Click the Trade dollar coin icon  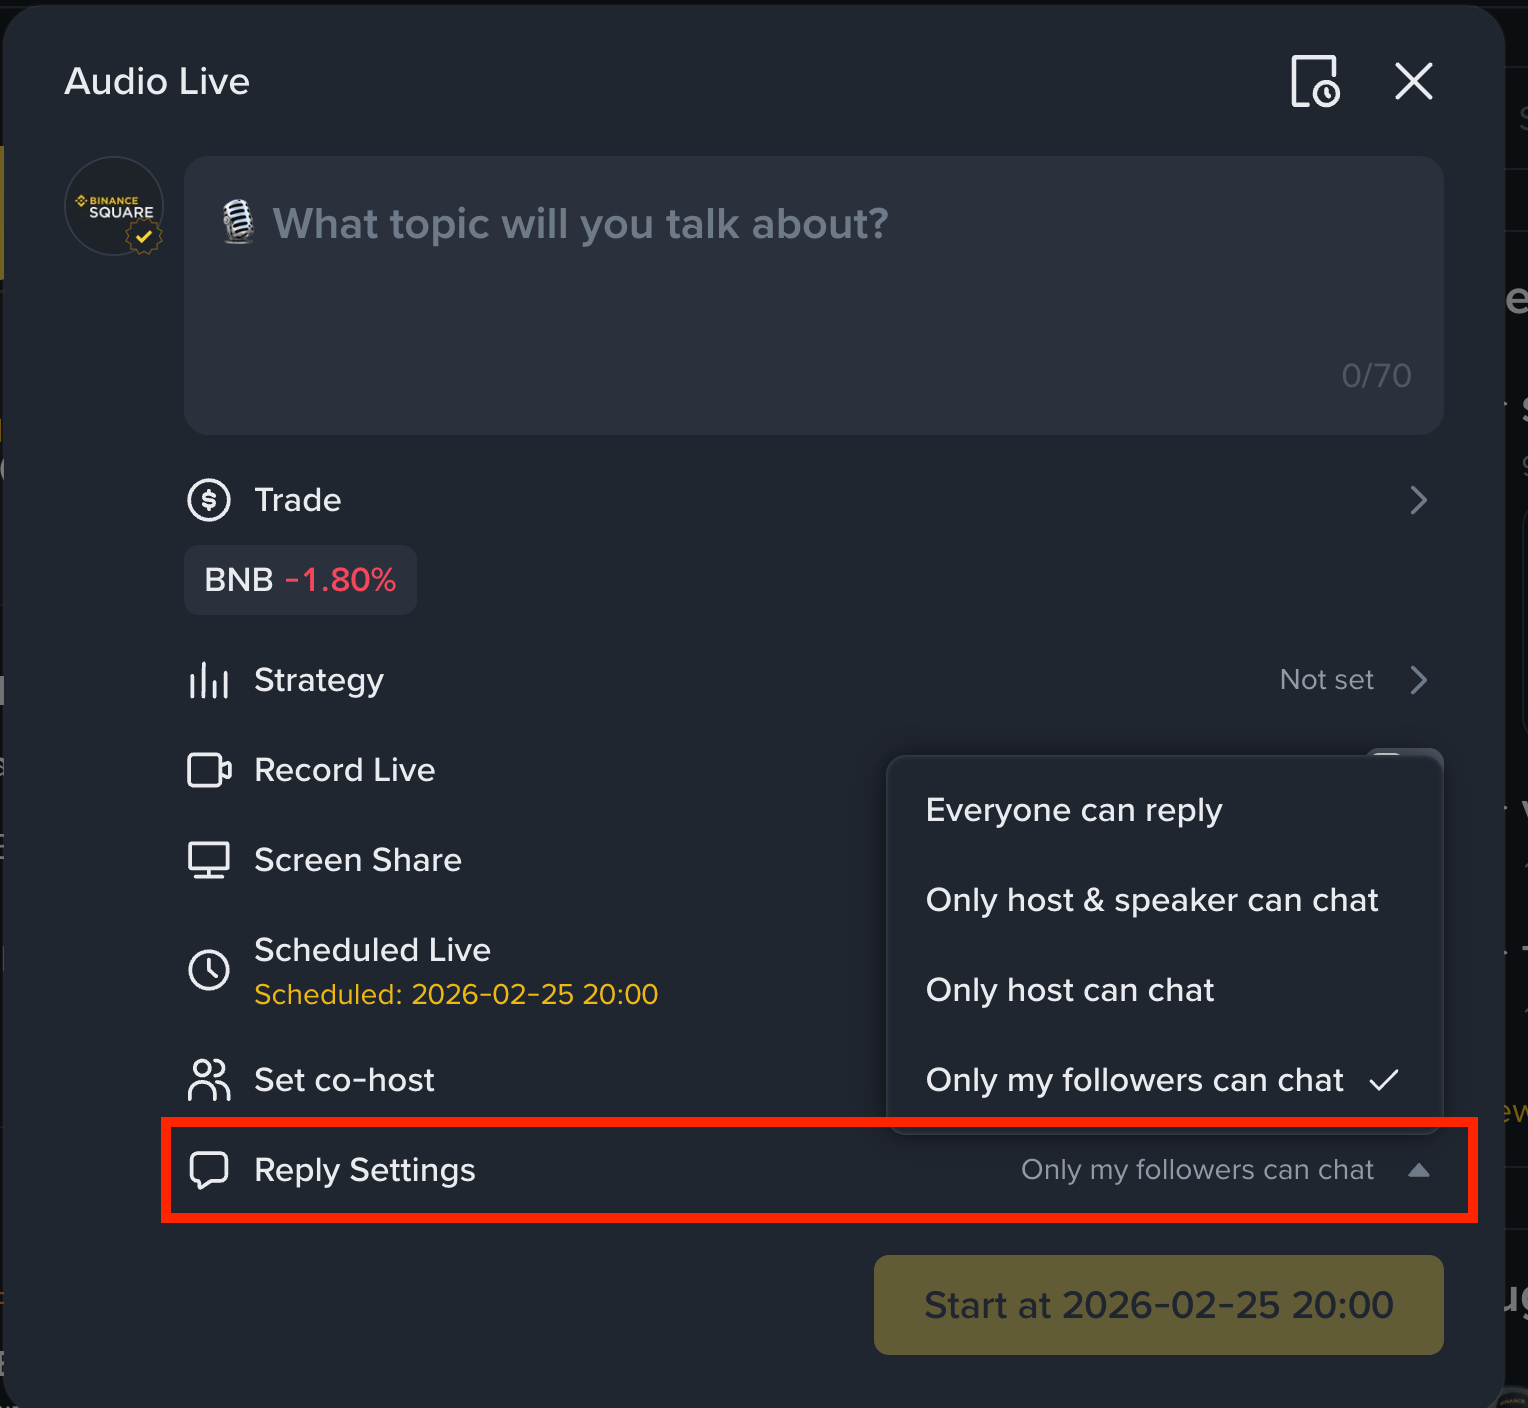pos(209,500)
